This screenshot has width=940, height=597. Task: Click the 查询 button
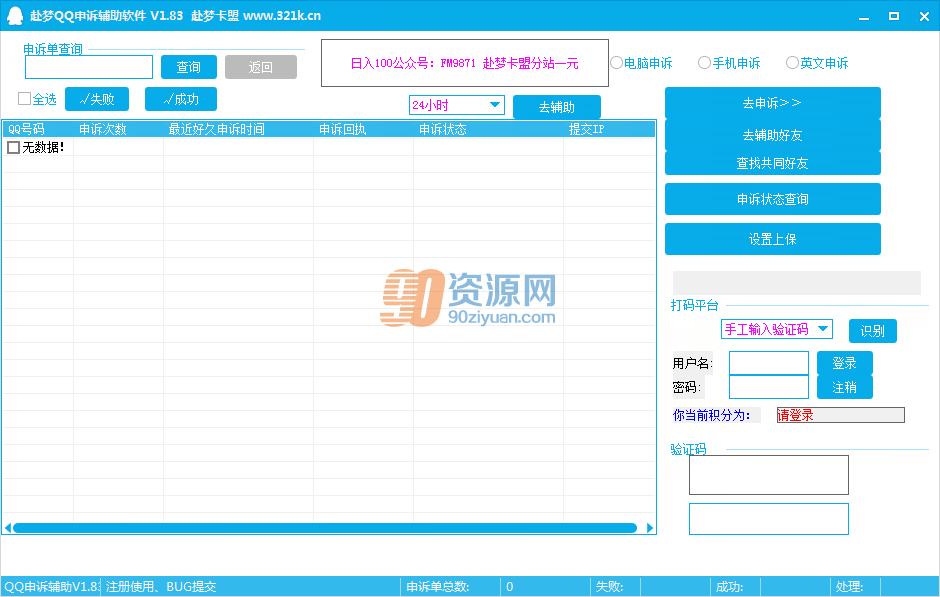(x=189, y=67)
